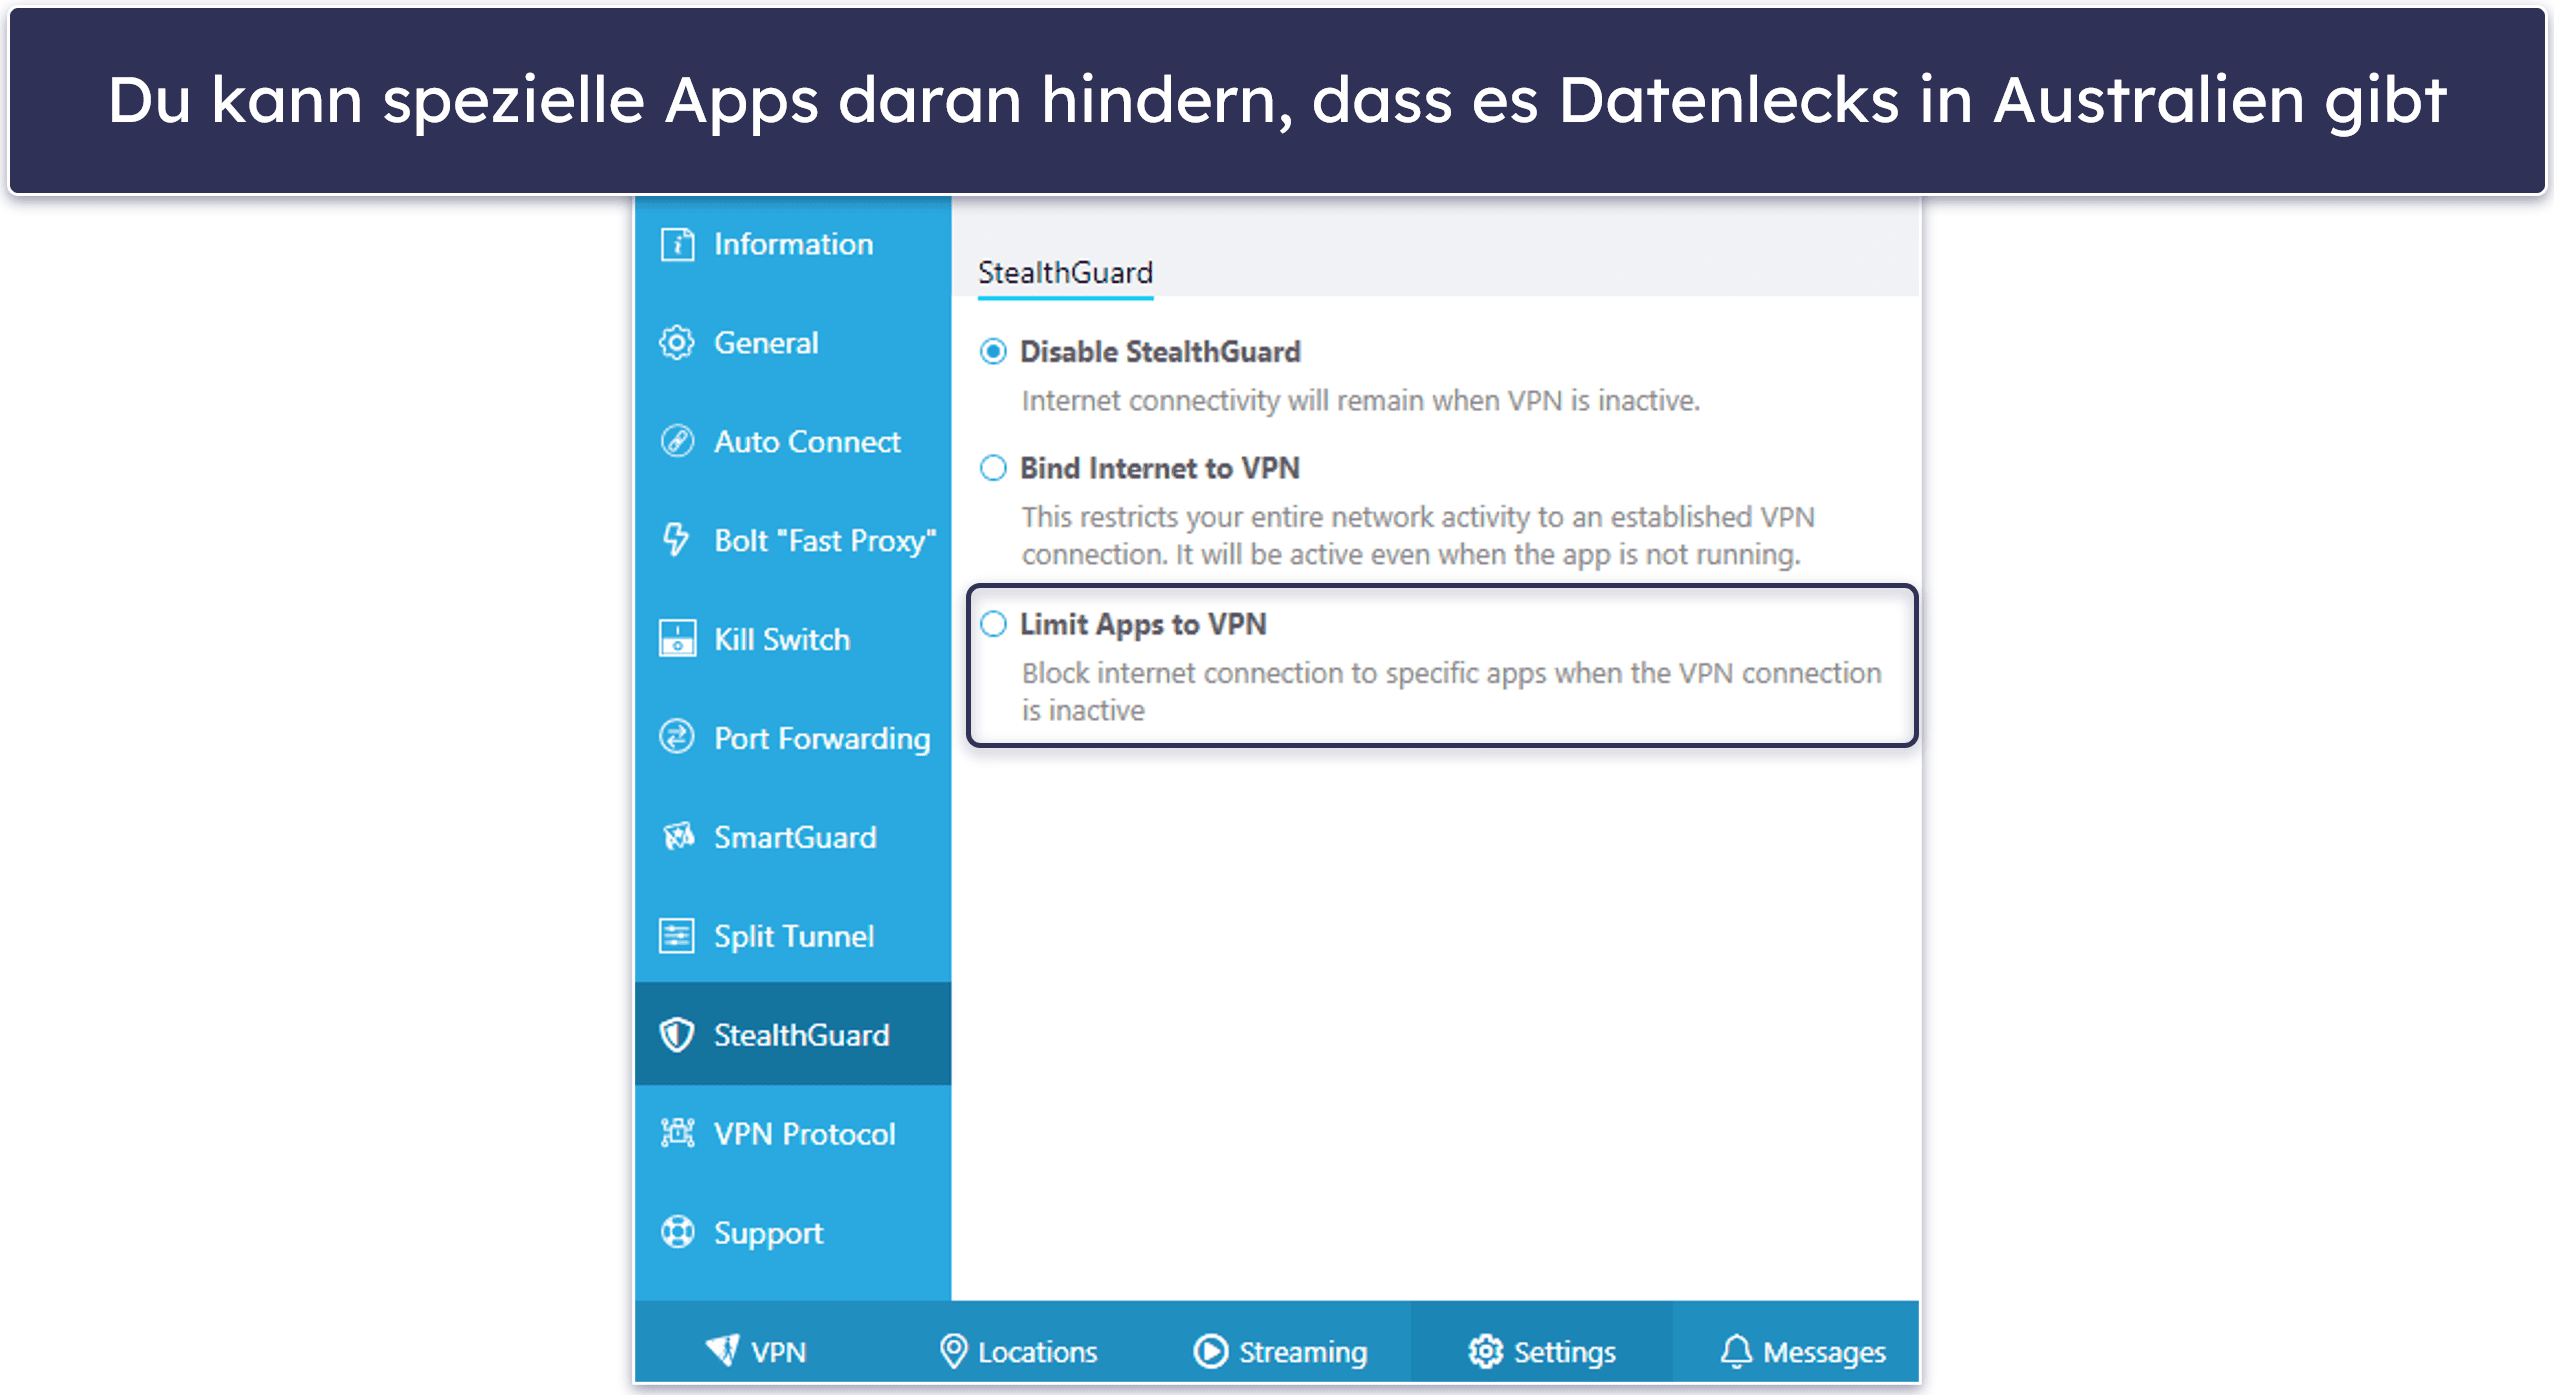Image resolution: width=2554 pixels, height=1395 pixels.
Task: Click the Streaming play icon
Action: click(x=1210, y=1351)
